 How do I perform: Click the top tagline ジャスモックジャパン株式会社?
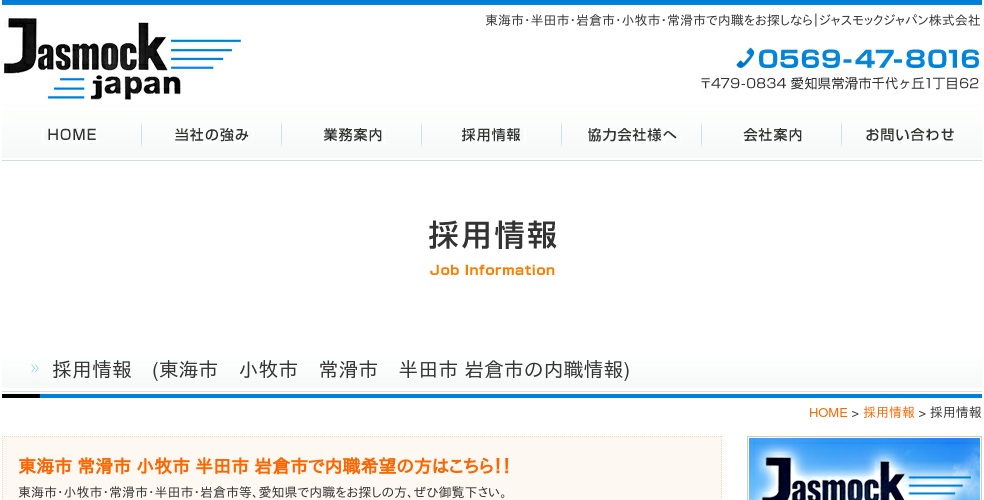coord(733,20)
